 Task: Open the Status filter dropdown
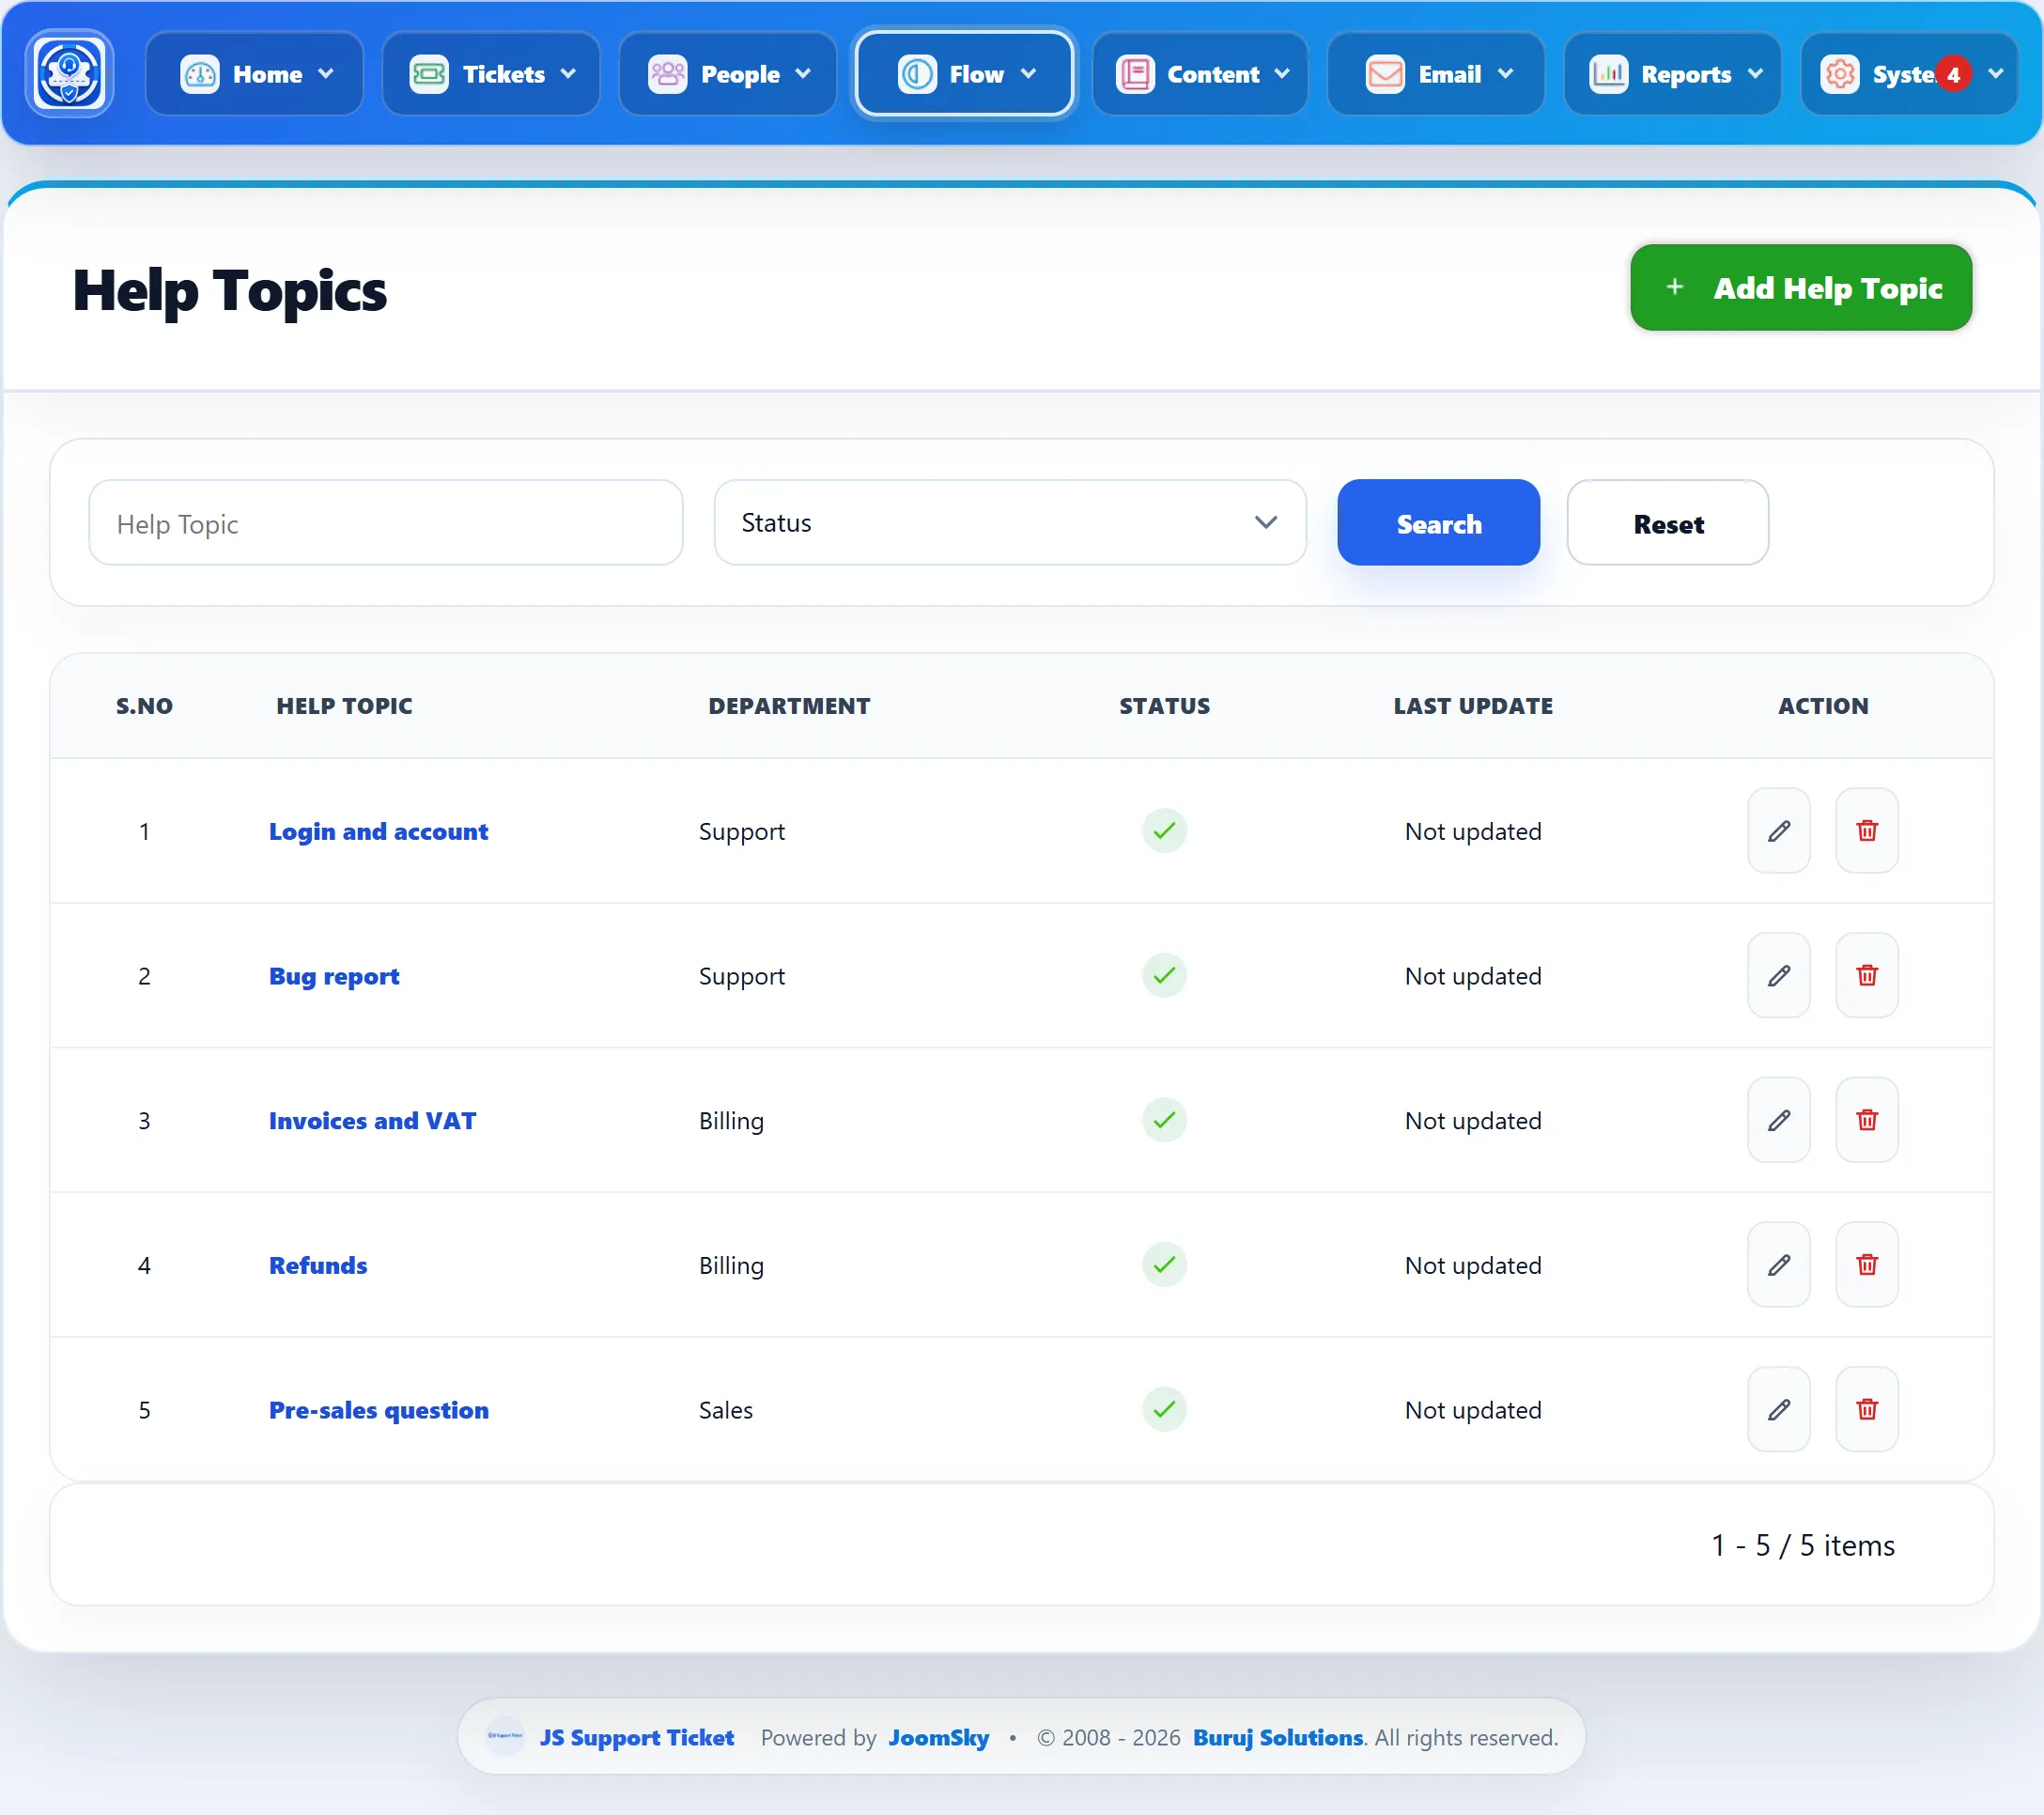click(1010, 522)
